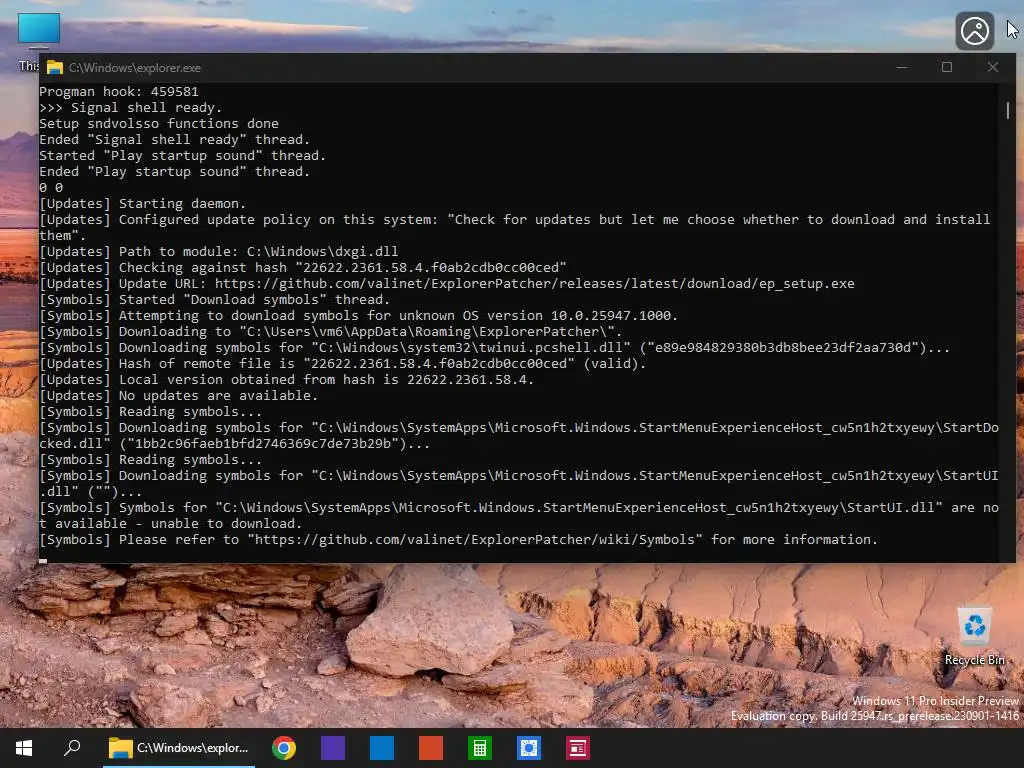This screenshot has height=768, width=1024.
Task: Select the This PC desktop icon
Action: point(38,33)
